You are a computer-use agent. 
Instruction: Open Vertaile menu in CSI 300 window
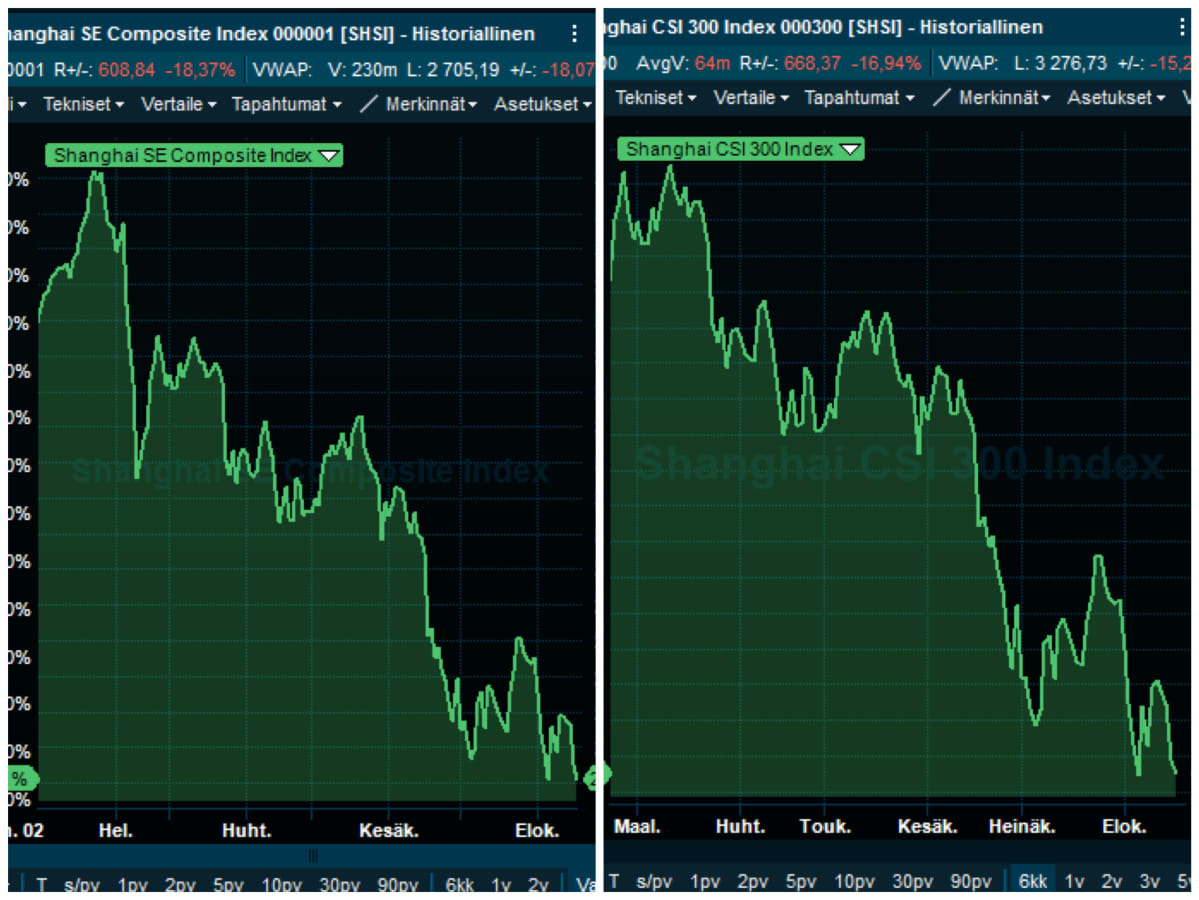point(751,98)
